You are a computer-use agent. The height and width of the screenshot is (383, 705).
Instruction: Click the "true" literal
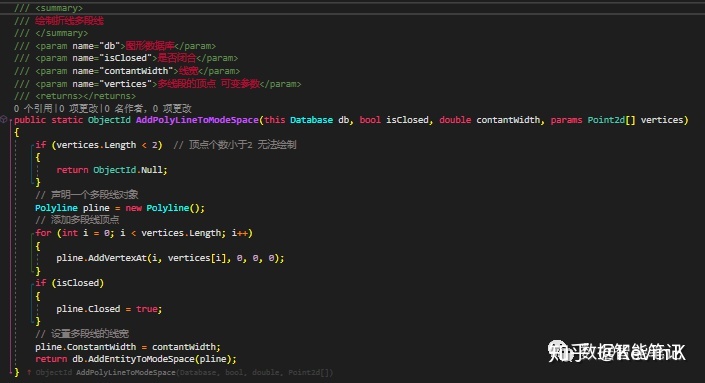tap(147, 309)
